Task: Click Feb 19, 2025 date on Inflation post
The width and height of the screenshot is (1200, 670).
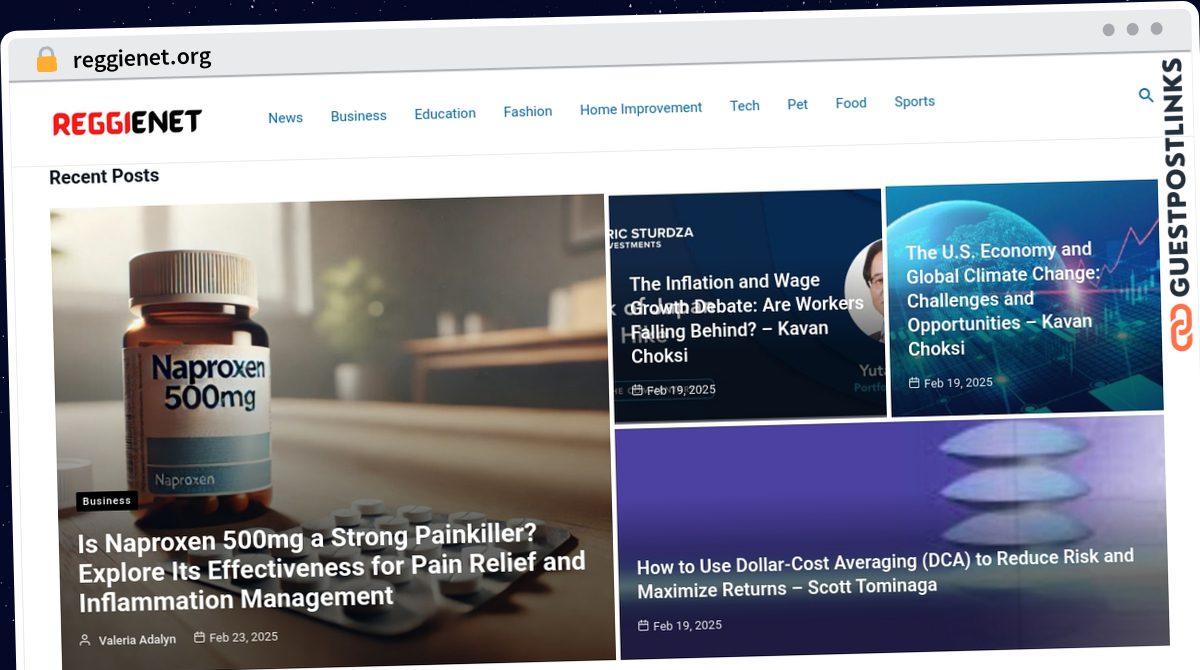Action: click(x=681, y=390)
